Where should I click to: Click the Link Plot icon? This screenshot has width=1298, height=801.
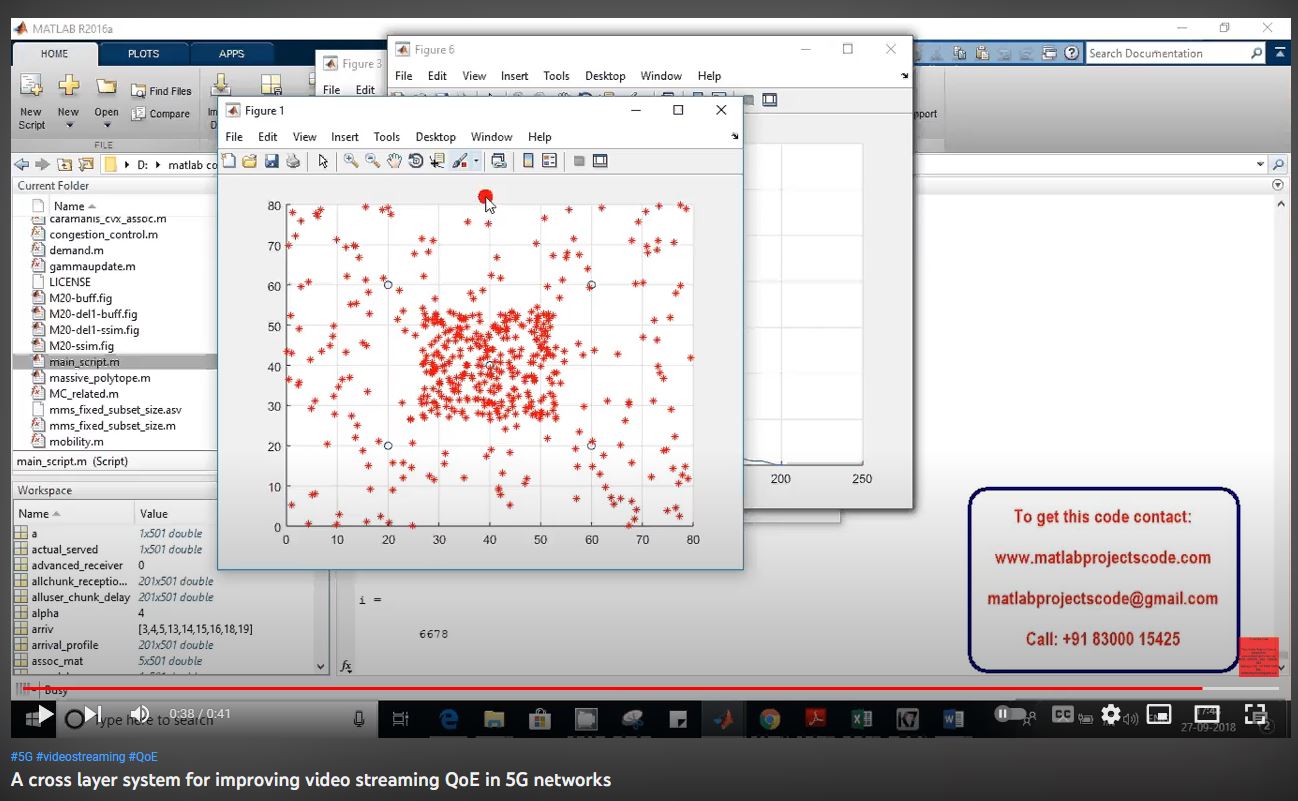click(499, 161)
